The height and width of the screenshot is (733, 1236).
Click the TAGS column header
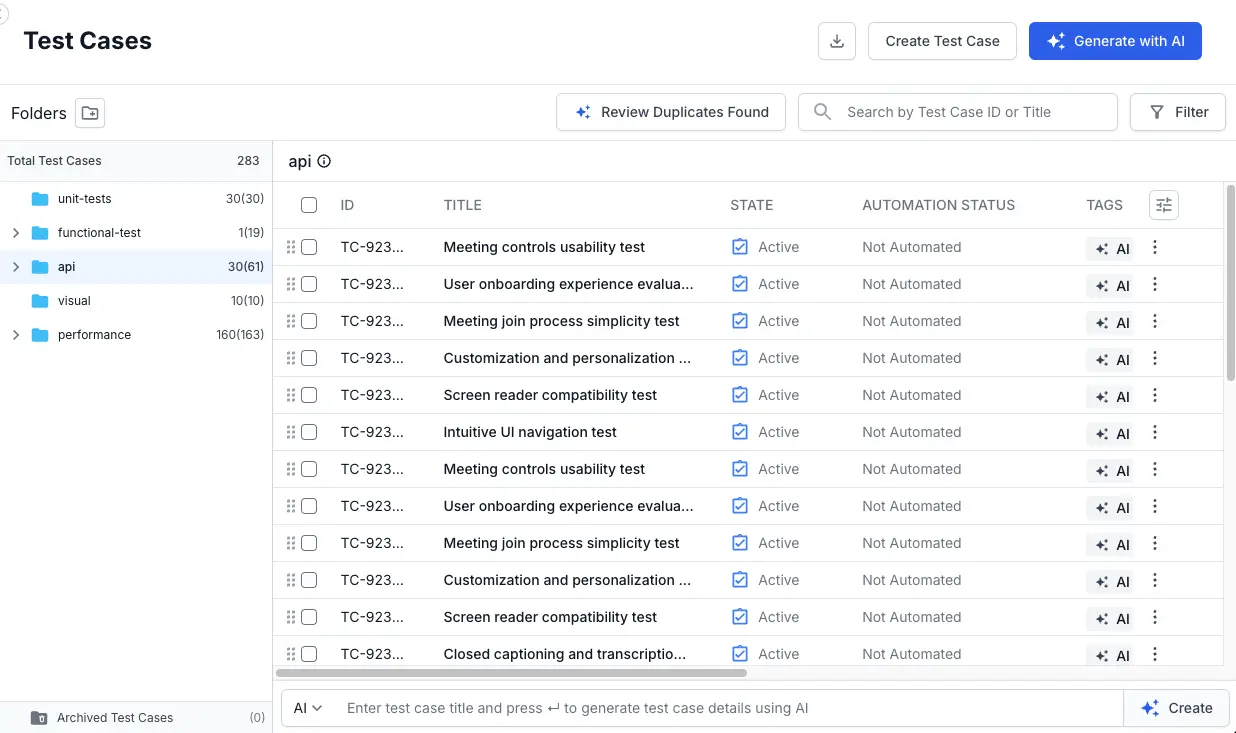pos(1105,205)
